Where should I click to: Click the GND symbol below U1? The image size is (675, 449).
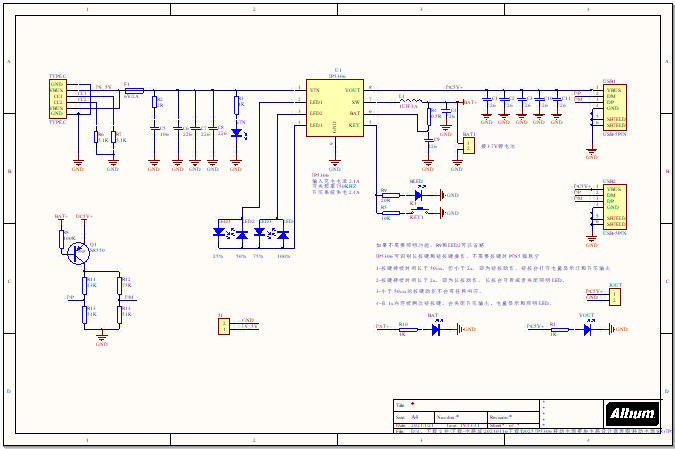pyautogui.click(x=335, y=164)
